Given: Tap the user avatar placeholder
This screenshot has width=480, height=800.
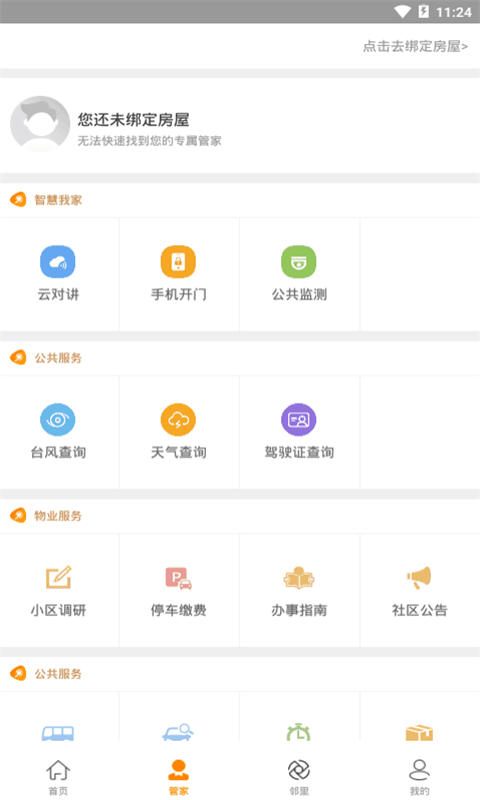Looking at the screenshot, I should [40, 124].
